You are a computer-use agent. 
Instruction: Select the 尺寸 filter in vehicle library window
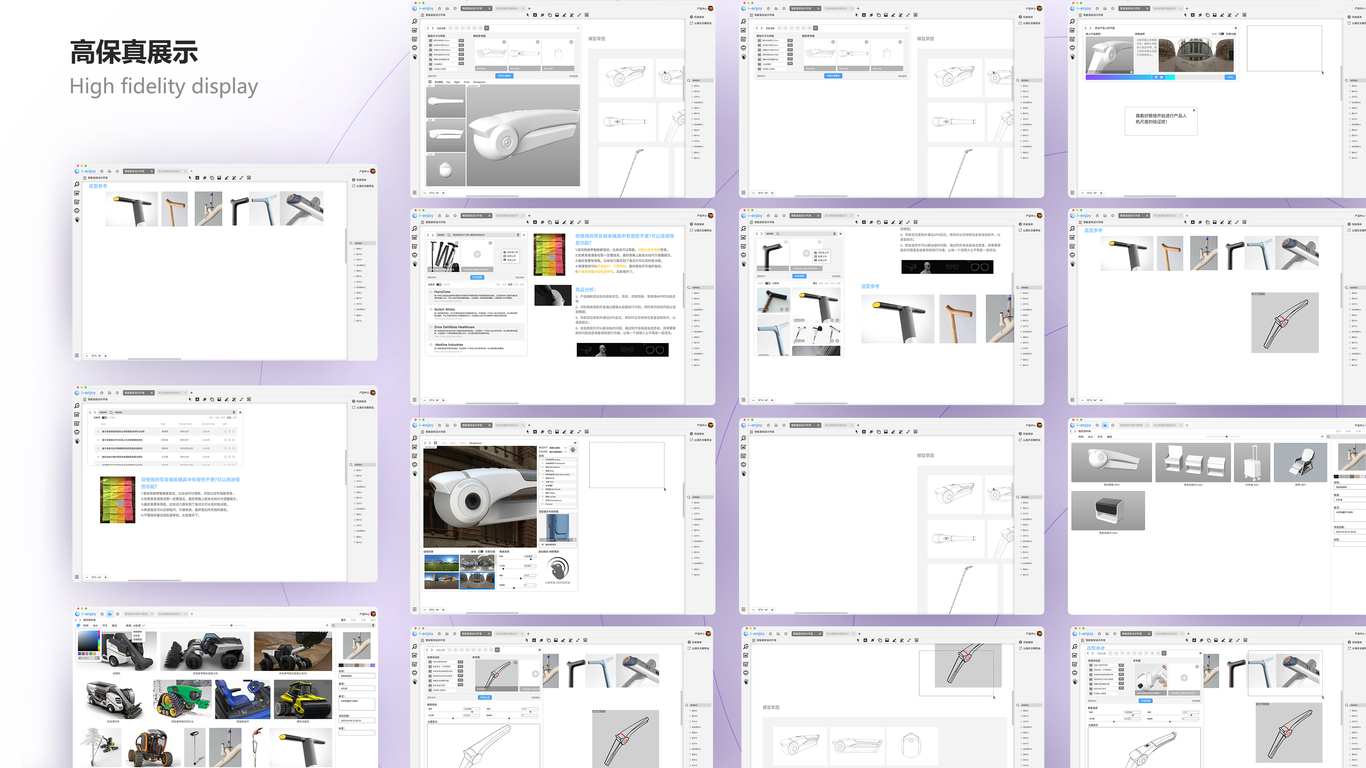pos(105,626)
